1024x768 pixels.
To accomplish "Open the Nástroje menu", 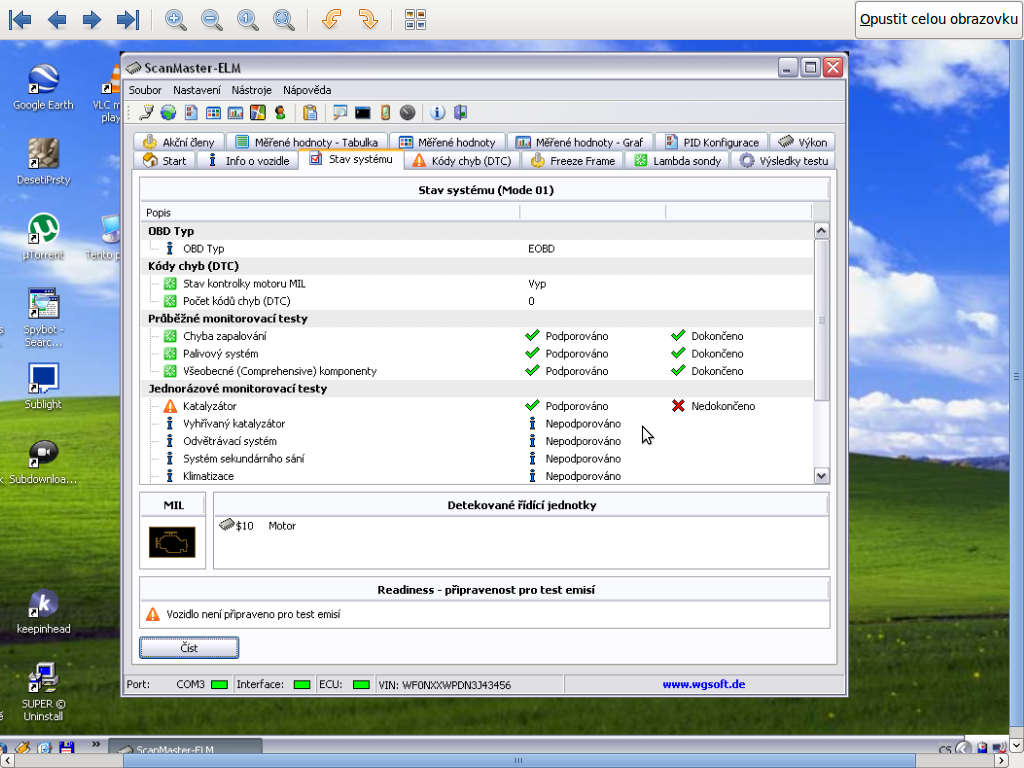I will (x=251, y=90).
